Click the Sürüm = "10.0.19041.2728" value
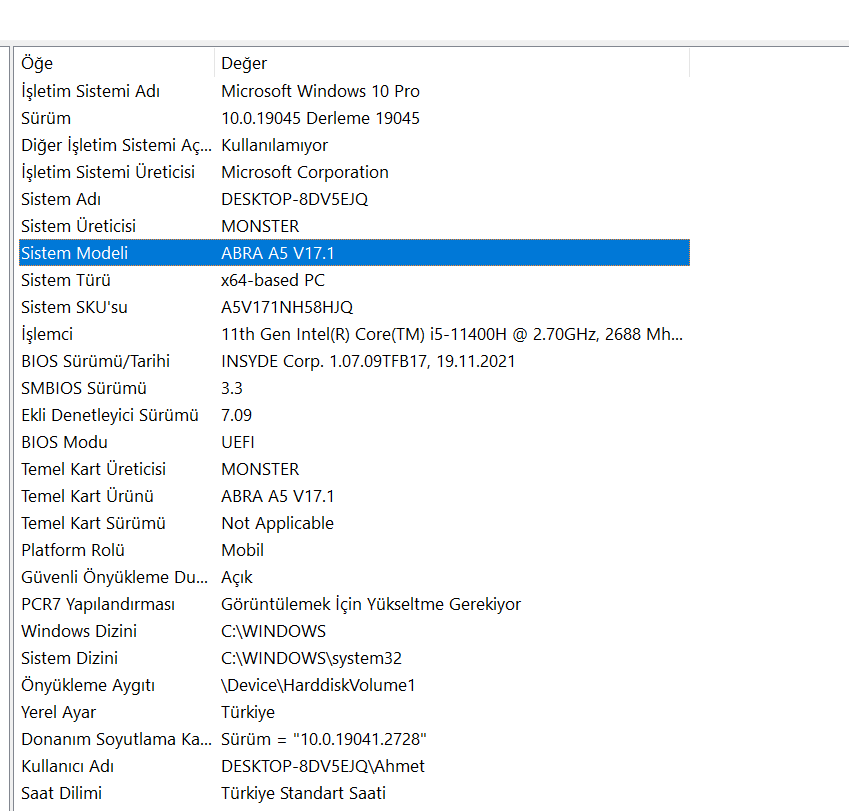The width and height of the screenshot is (849, 811). (324, 739)
